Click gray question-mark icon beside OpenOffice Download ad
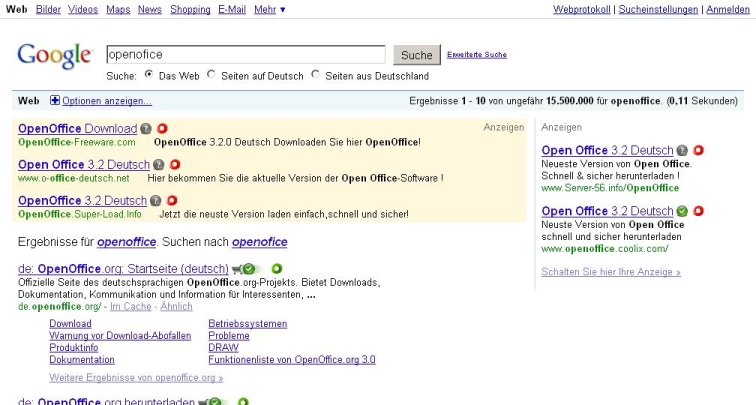756x405 pixels. (x=146, y=128)
